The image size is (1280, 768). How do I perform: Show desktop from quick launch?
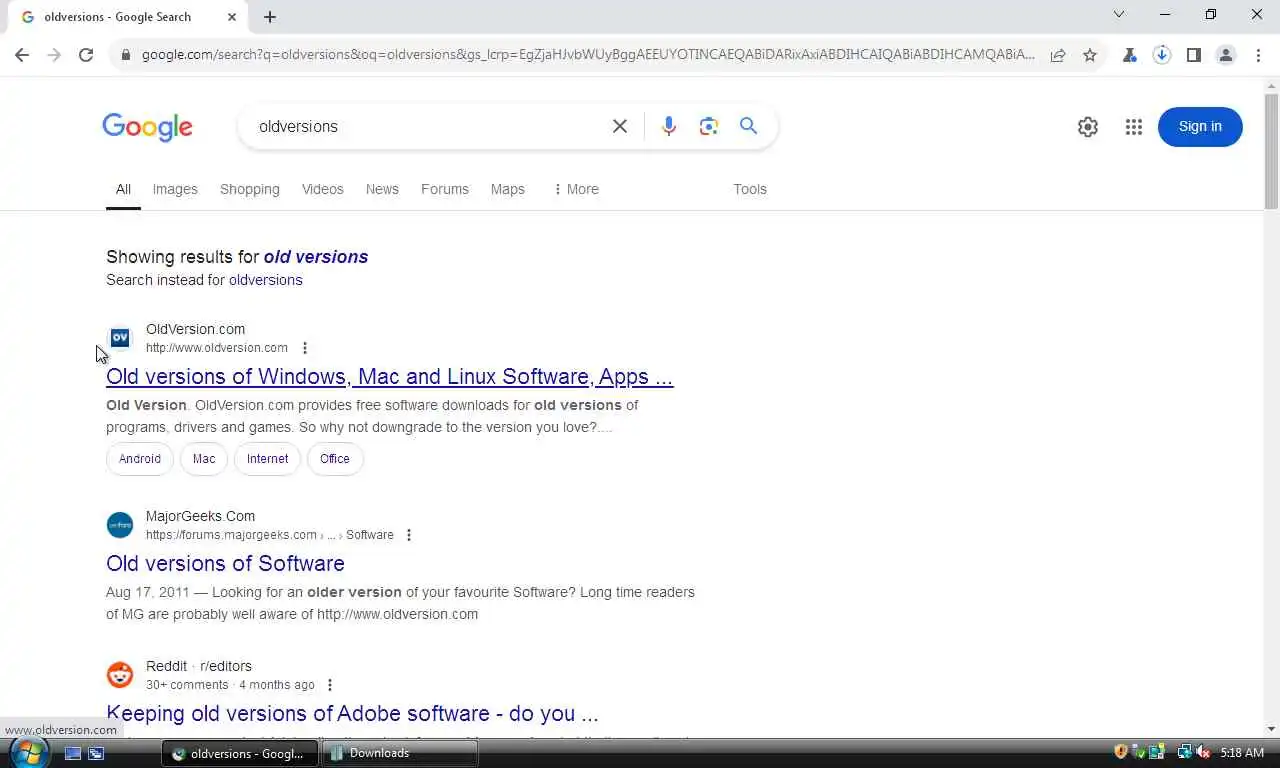point(73,753)
